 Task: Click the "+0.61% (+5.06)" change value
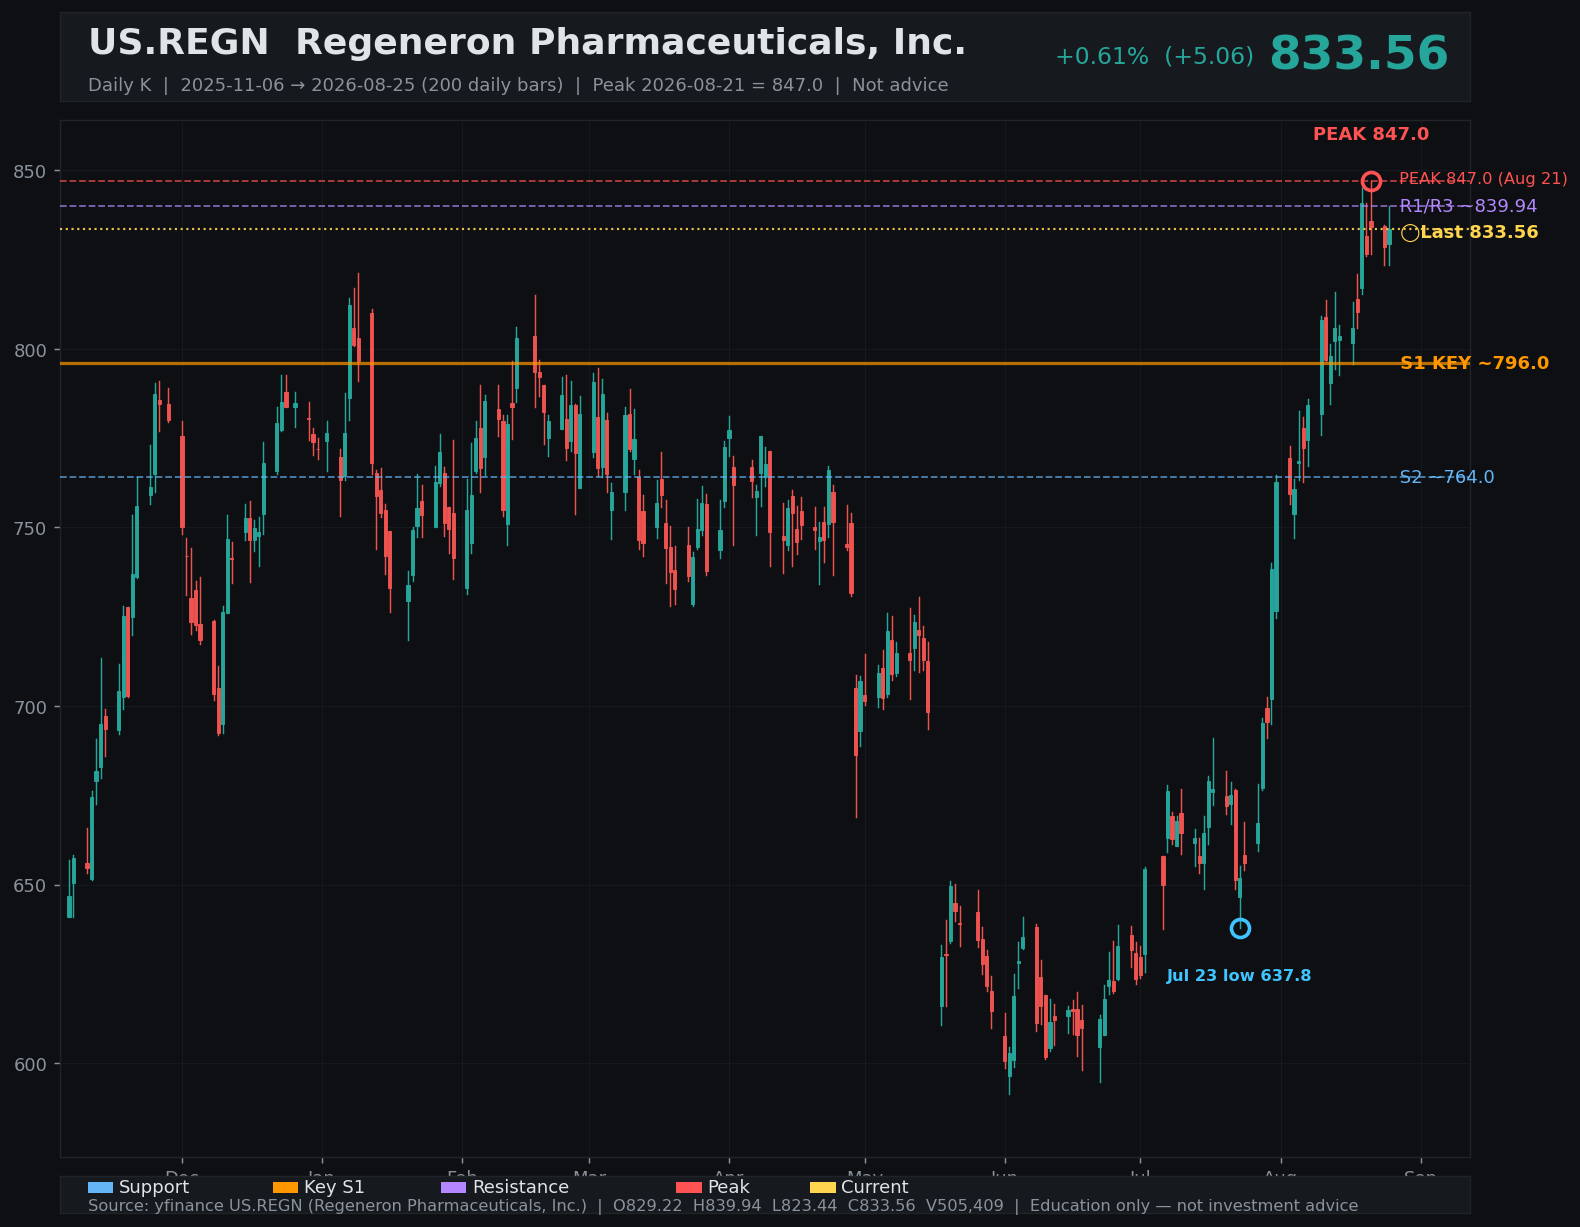click(1154, 57)
